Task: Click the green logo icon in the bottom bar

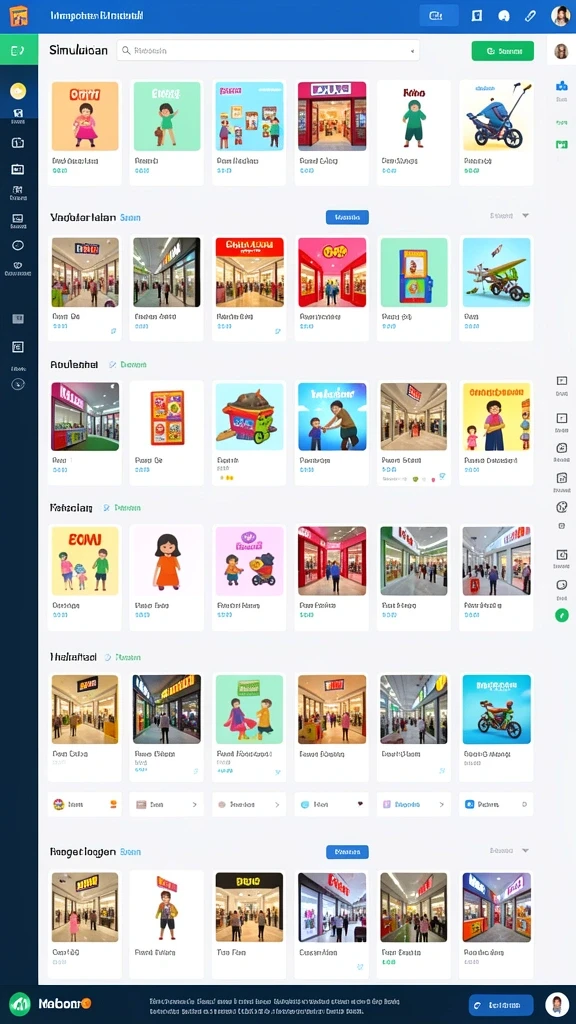Action: pos(20,1003)
